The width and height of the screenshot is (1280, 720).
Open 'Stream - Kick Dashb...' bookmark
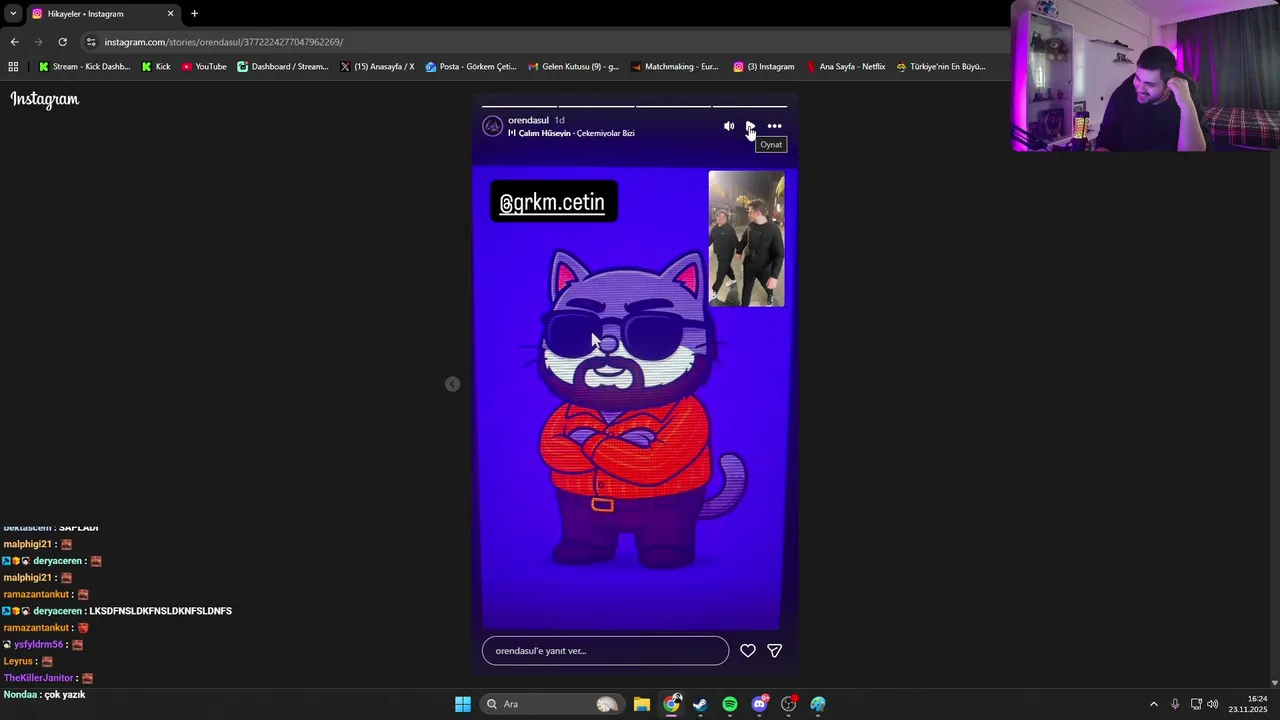[x=84, y=67]
